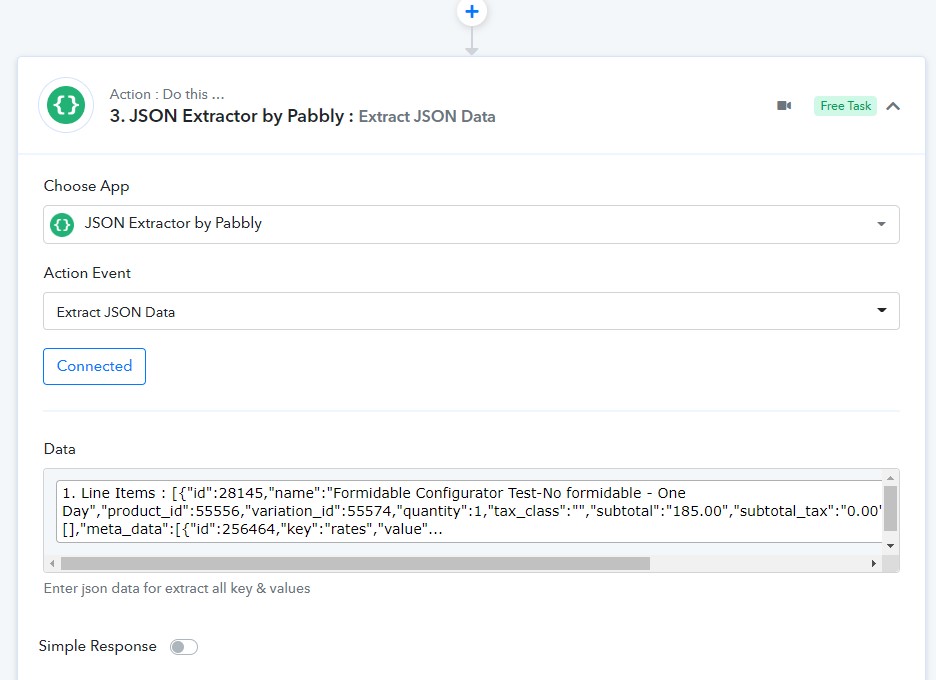Image resolution: width=936 pixels, height=680 pixels.
Task: Collapse the step with the up chevron
Action: coord(893,106)
